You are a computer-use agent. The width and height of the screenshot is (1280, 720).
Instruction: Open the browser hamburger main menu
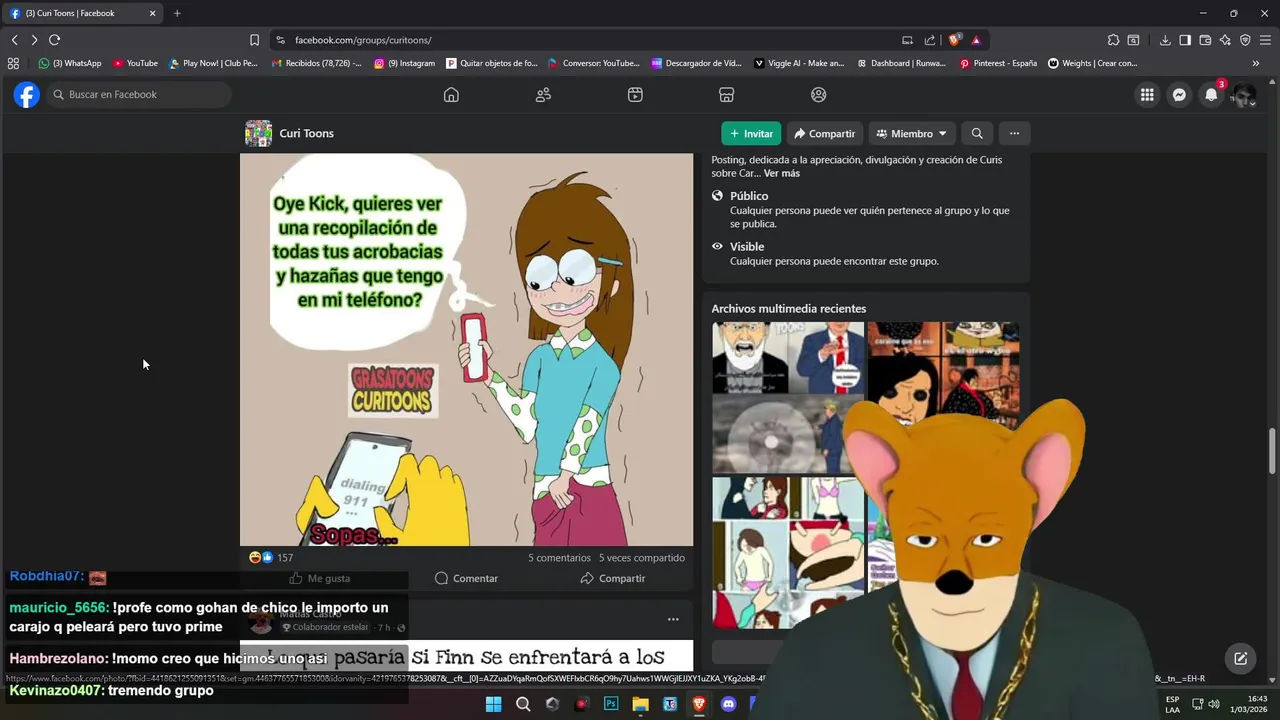point(1265,40)
